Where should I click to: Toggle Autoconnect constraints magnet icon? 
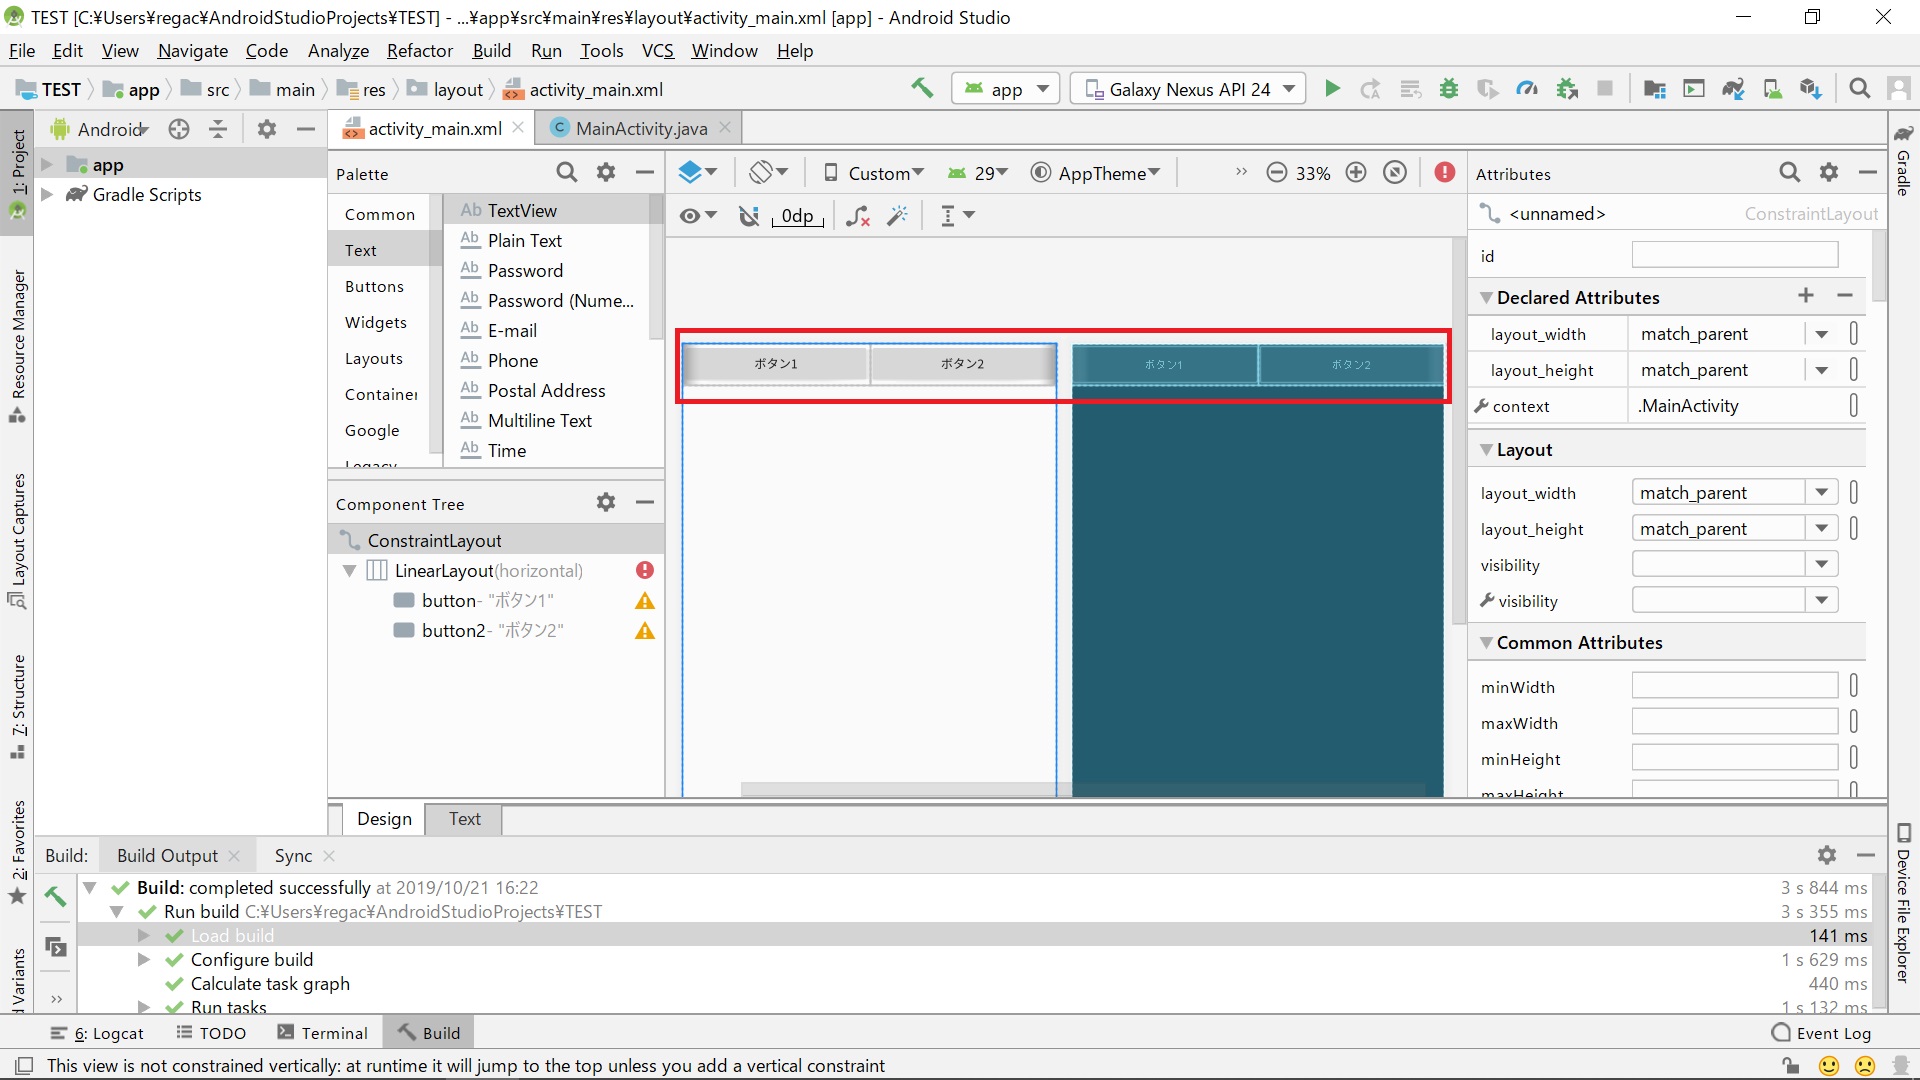tap(749, 216)
